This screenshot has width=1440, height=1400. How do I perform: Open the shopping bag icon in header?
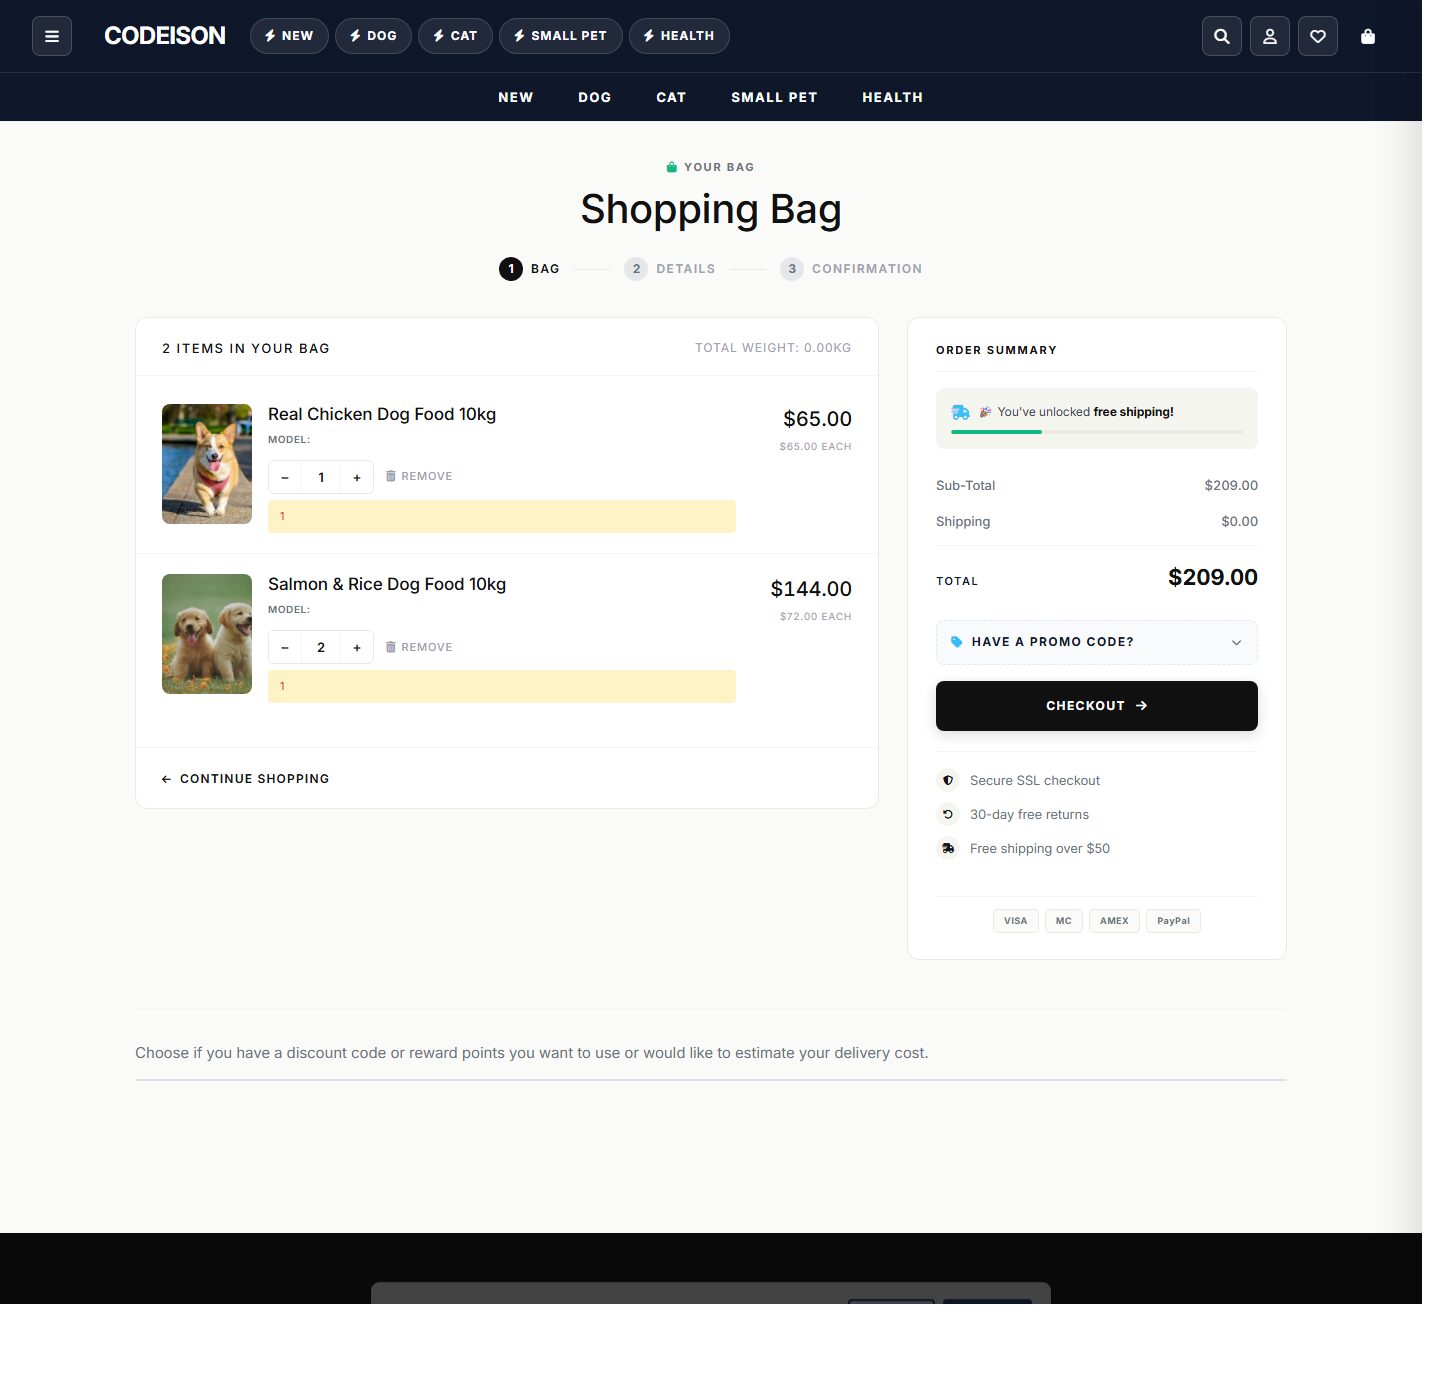tap(1368, 36)
